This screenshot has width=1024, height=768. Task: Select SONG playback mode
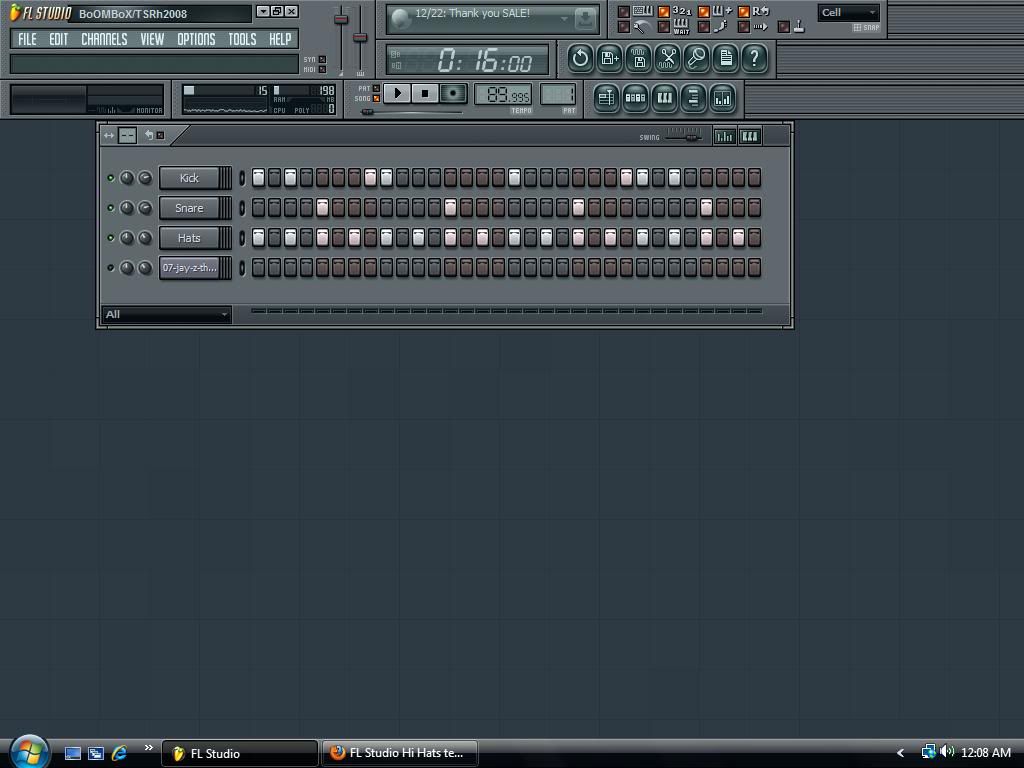point(376,99)
